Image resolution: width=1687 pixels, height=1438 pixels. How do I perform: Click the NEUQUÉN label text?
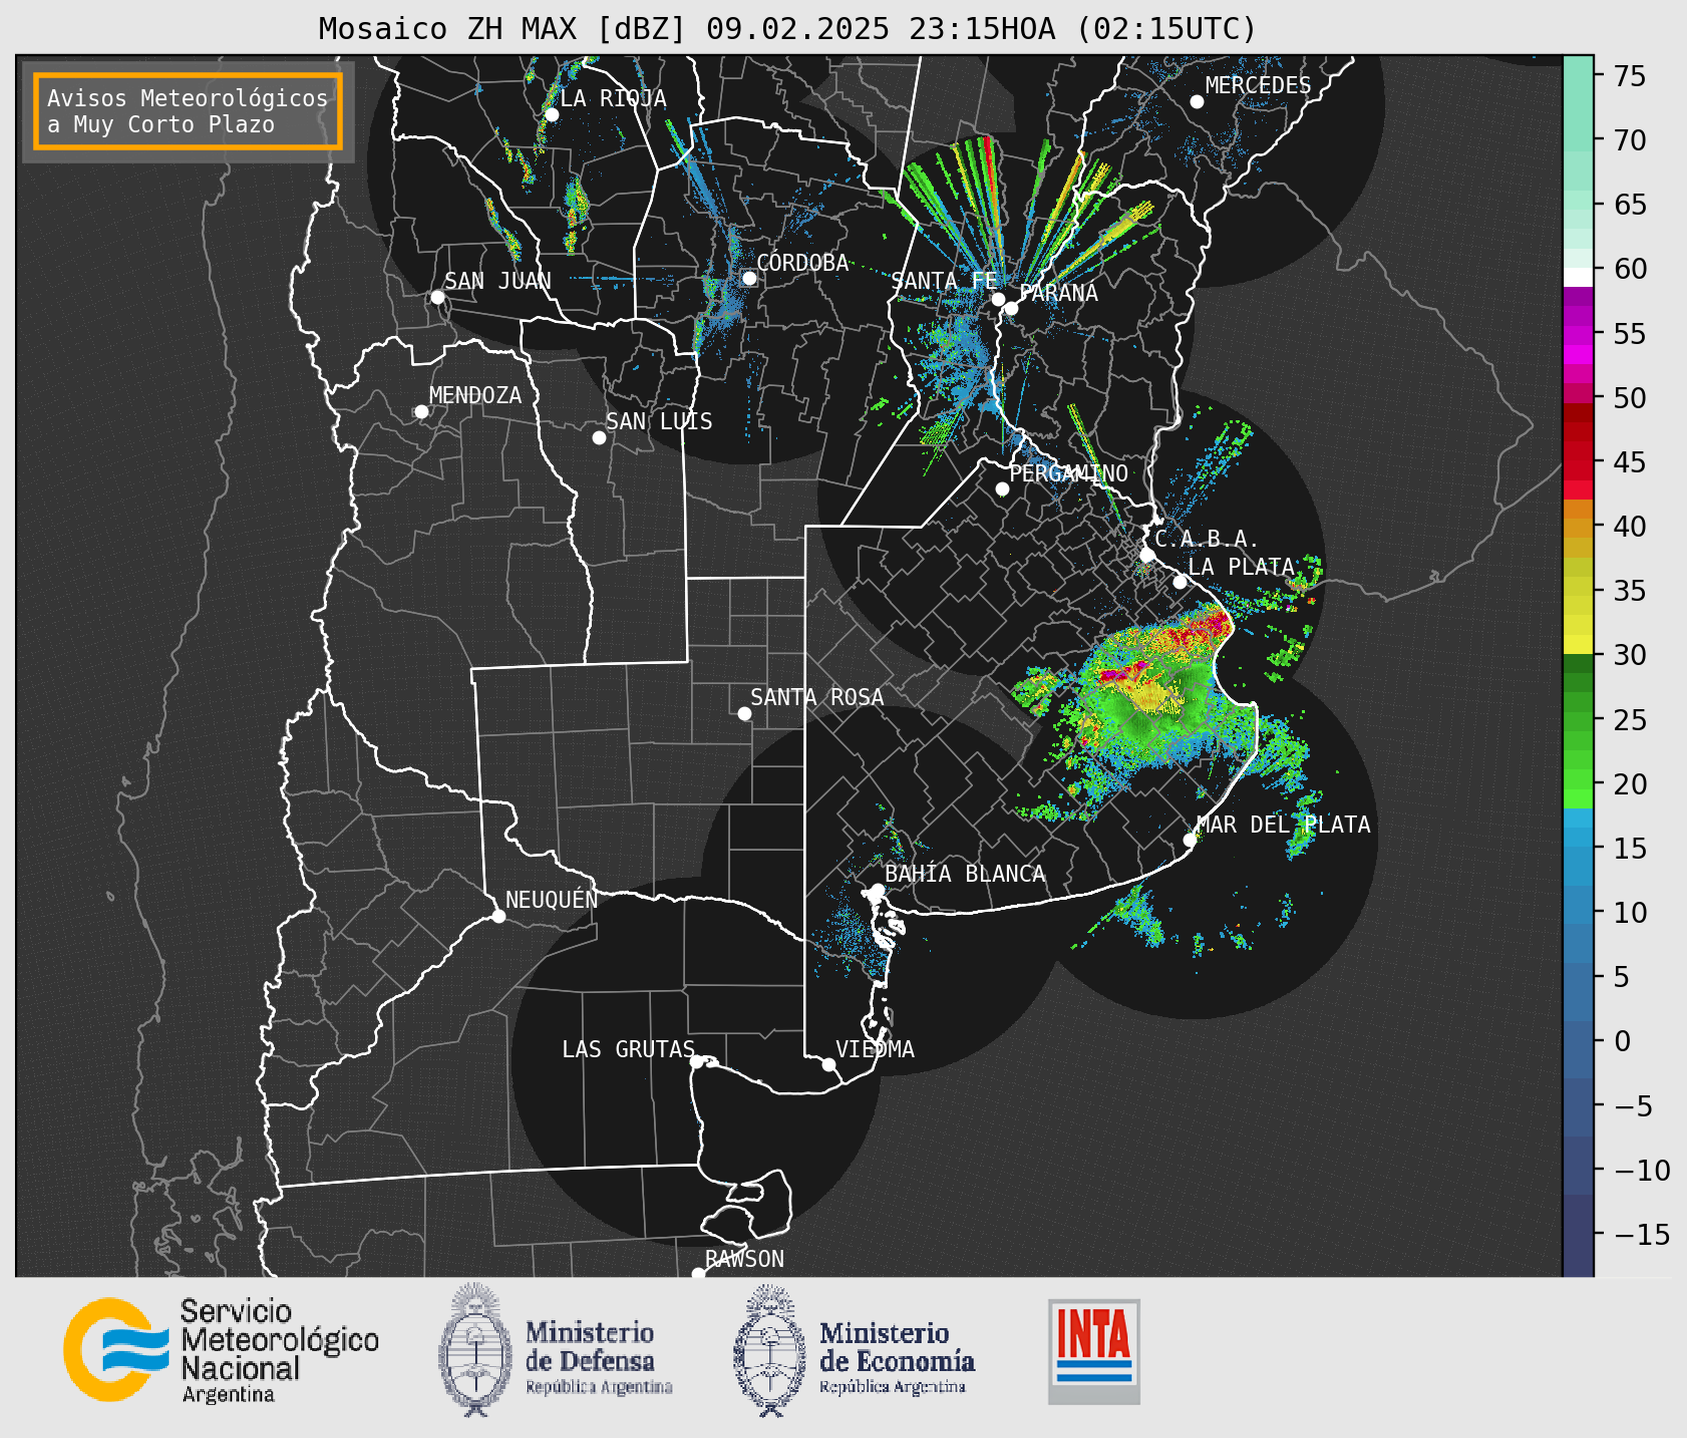click(552, 900)
